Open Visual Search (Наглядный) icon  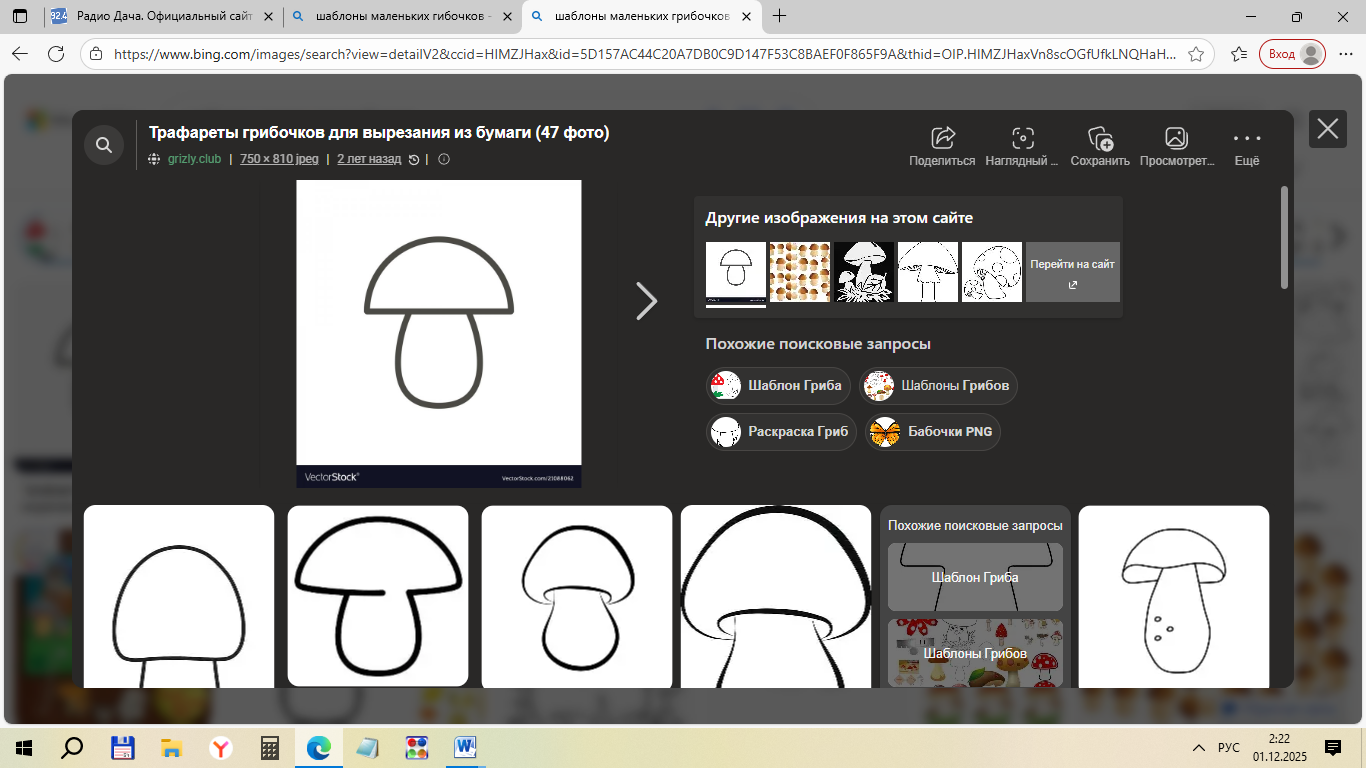click(x=1022, y=138)
